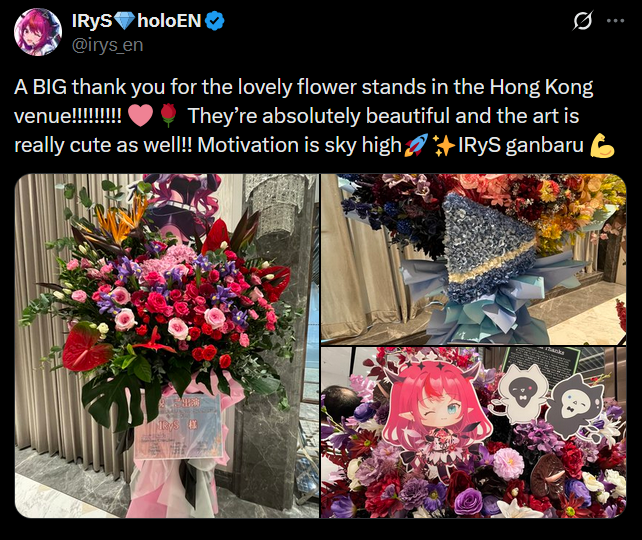Click the rocket emoji after sky high
Image resolution: width=642 pixels, height=540 pixels.
(416, 145)
